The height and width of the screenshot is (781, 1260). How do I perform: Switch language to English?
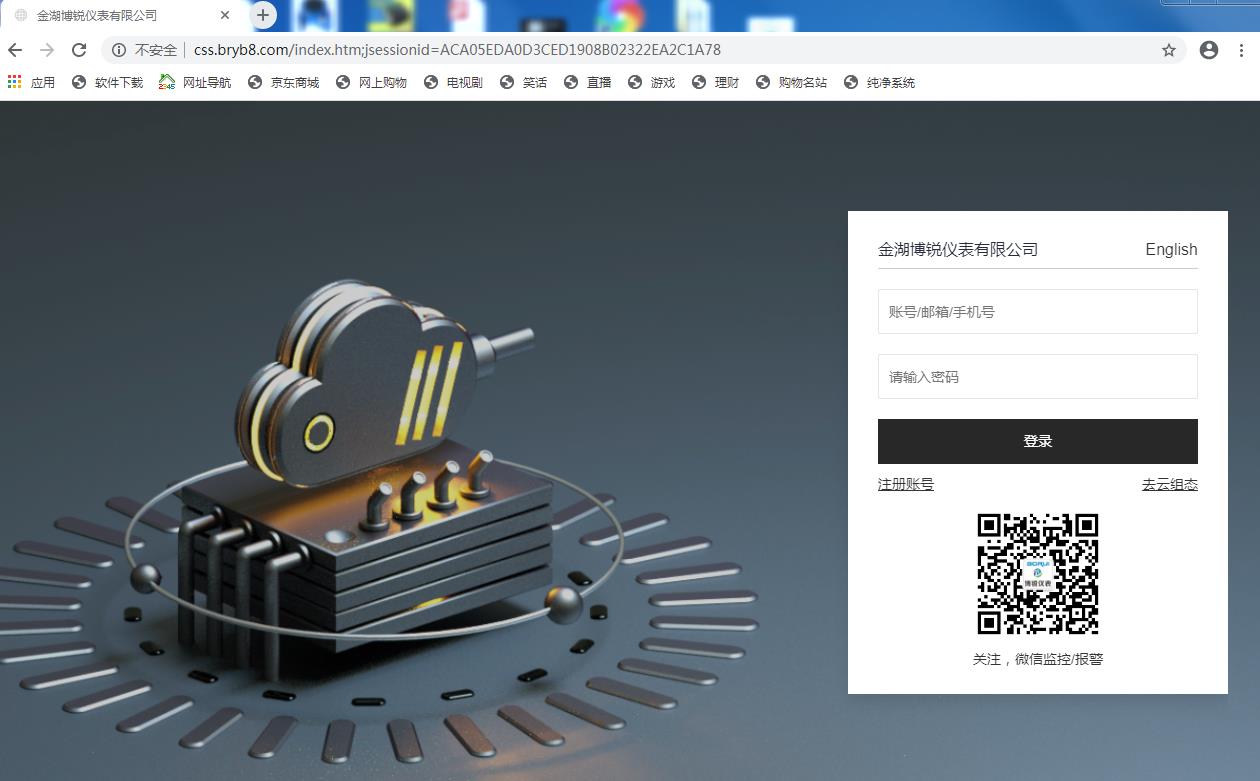point(1171,250)
